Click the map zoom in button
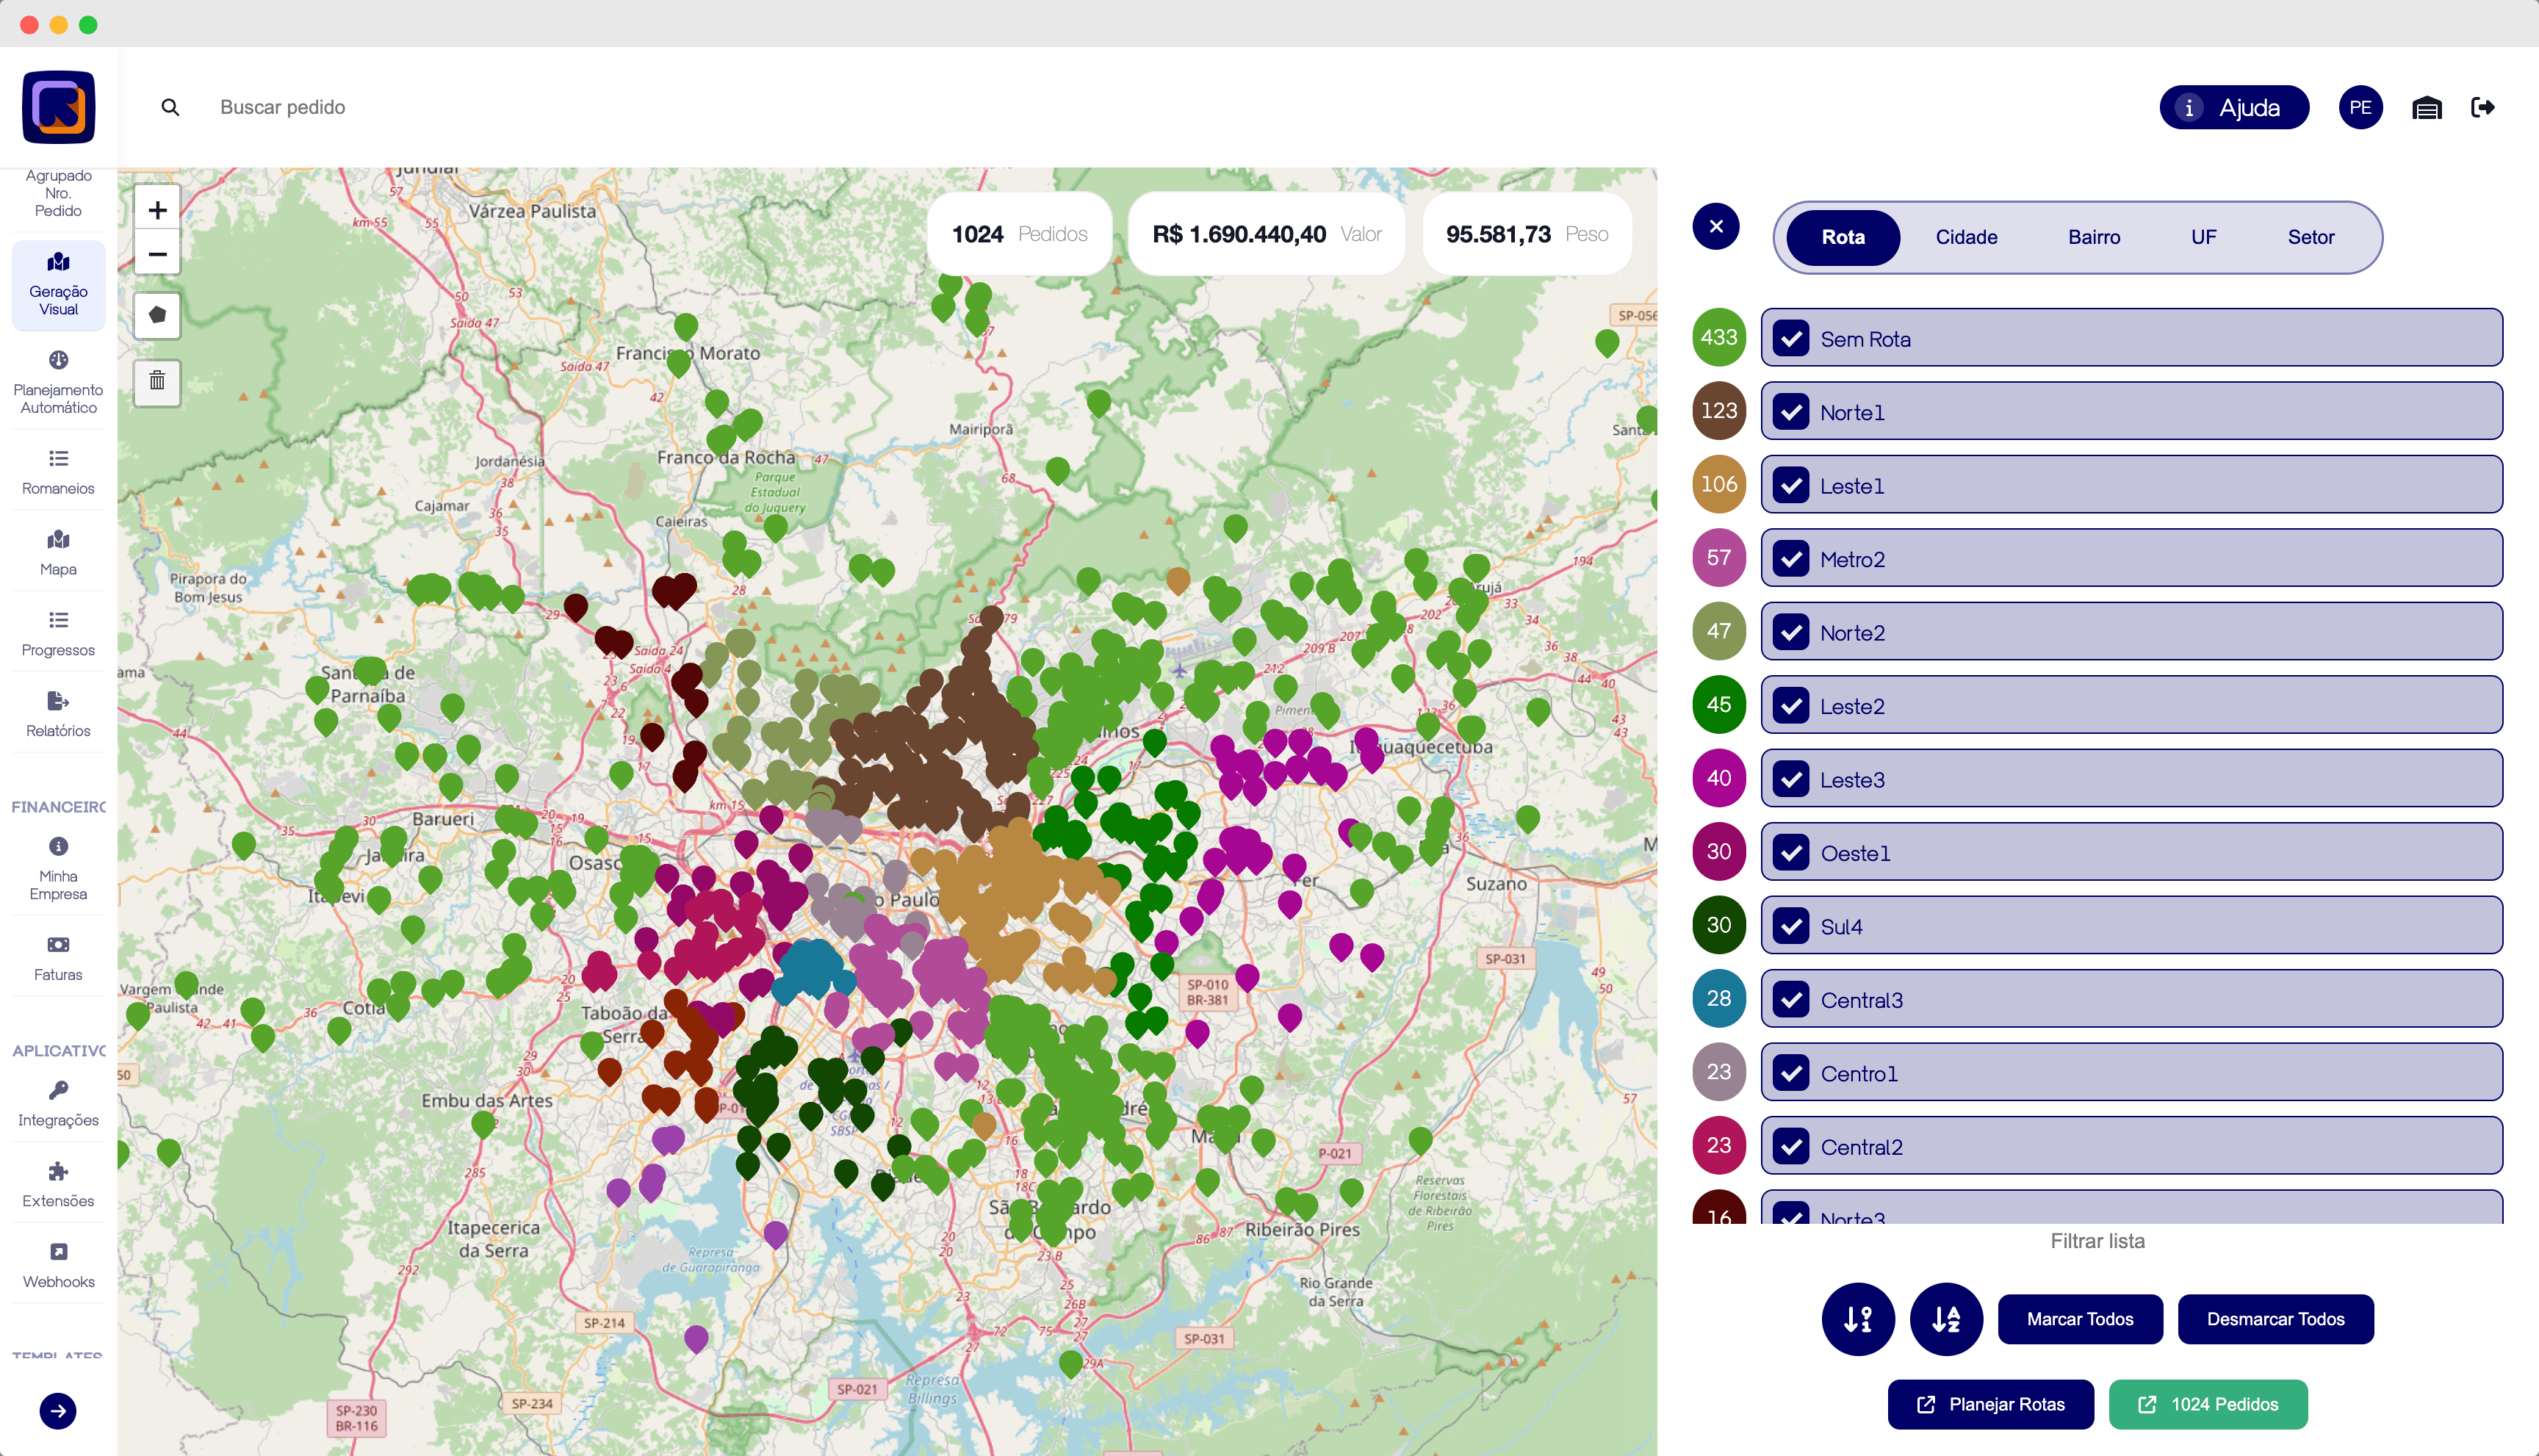This screenshot has height=1456, width=2539. 157,210
